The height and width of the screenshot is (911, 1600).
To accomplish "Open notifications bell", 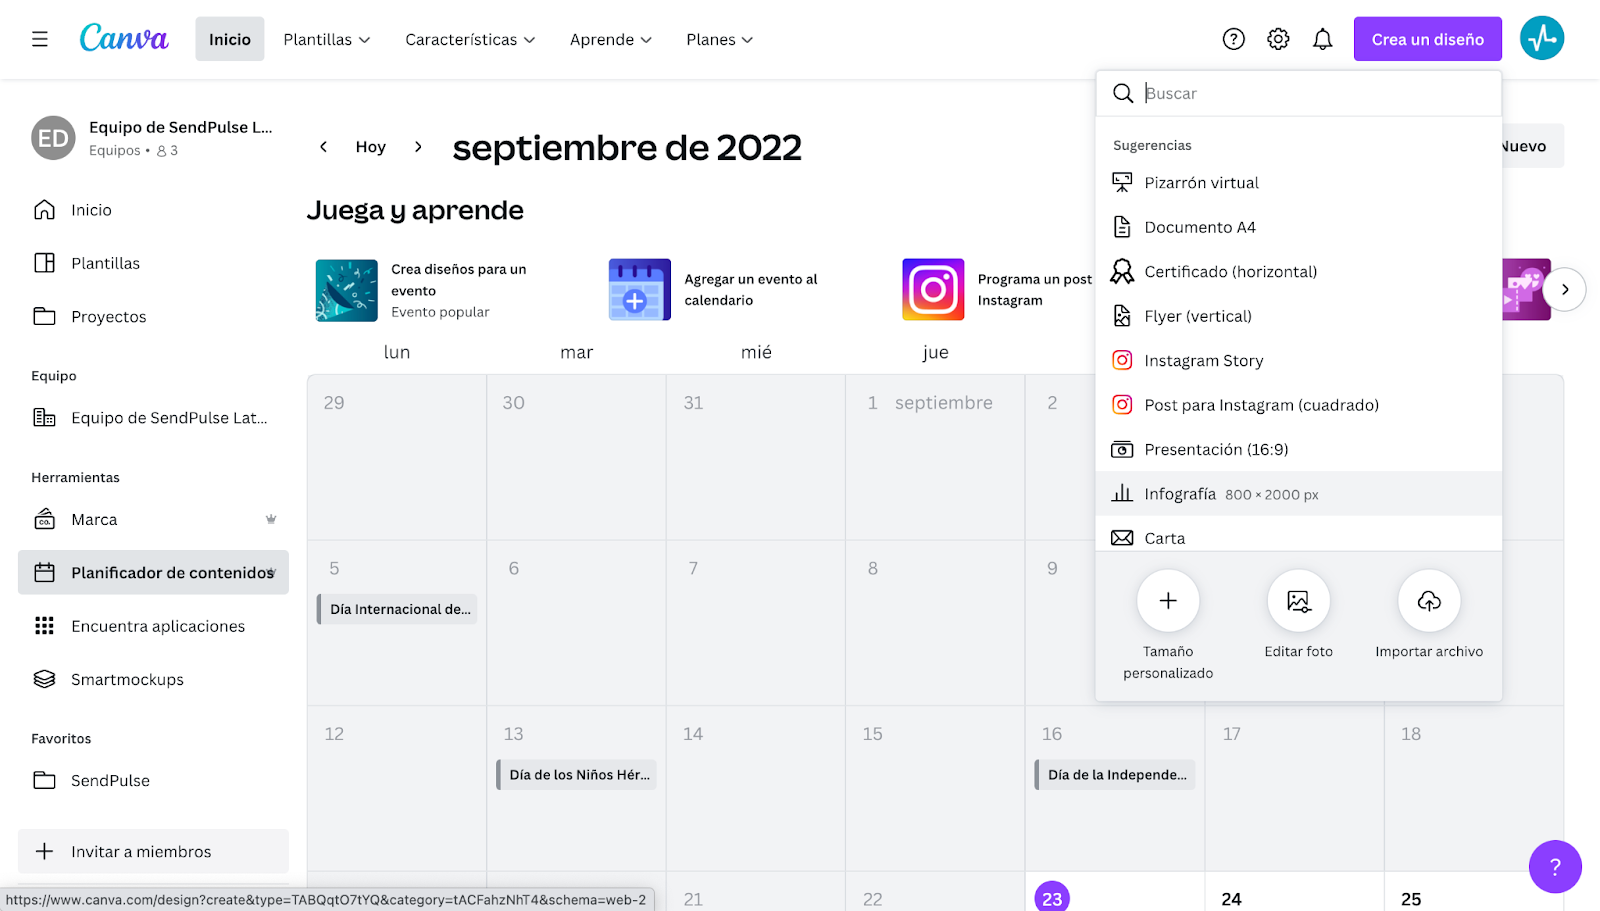I will 1323,39.
